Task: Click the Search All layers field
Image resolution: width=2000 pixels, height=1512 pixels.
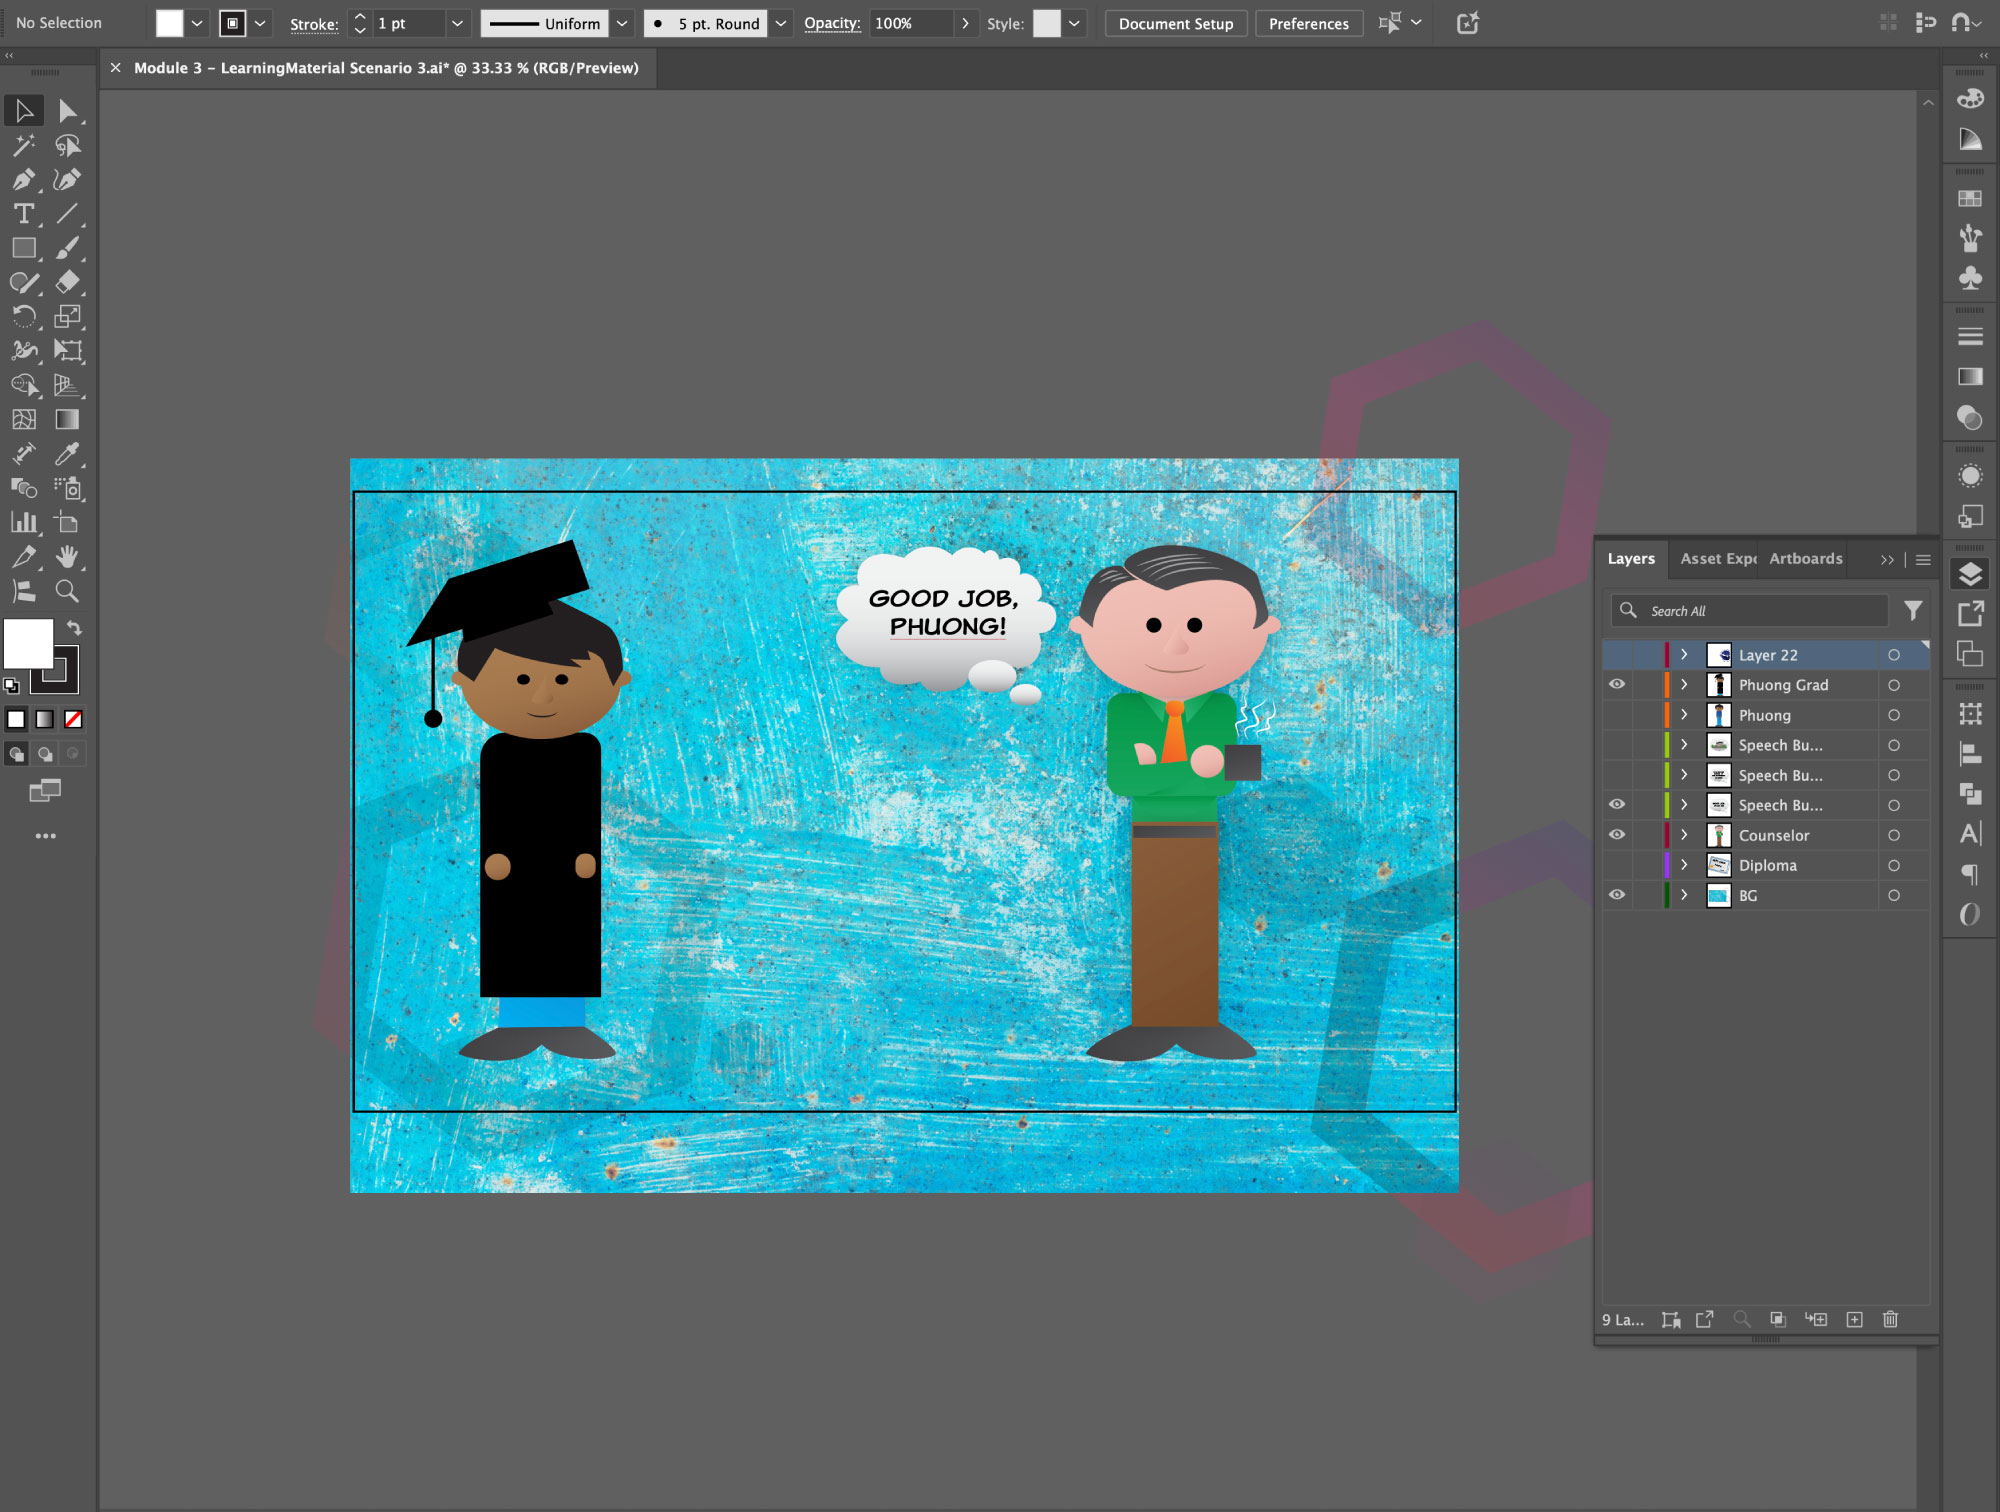Action: click(x=1760, y=611)
